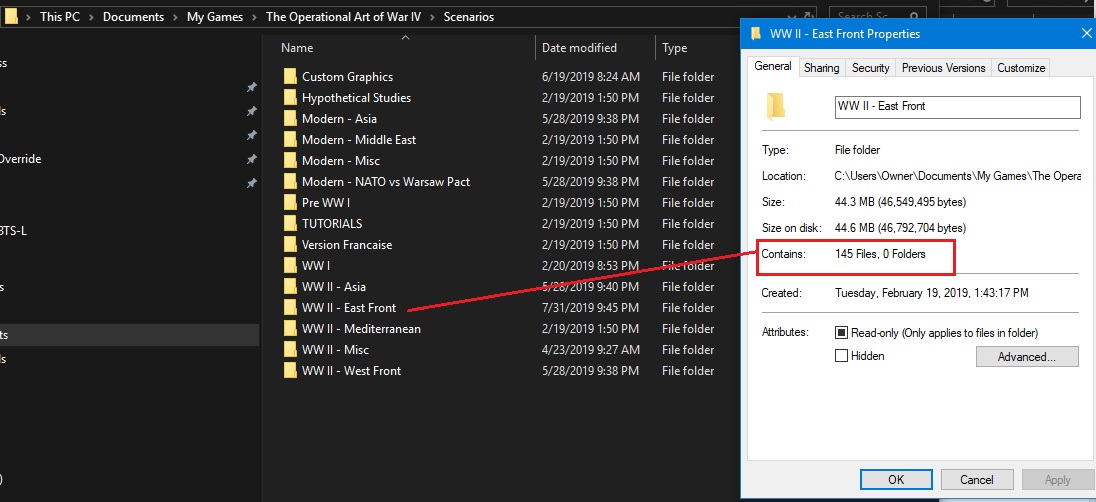Click the Custom Graphics folder icon

(x=290, y=77)
